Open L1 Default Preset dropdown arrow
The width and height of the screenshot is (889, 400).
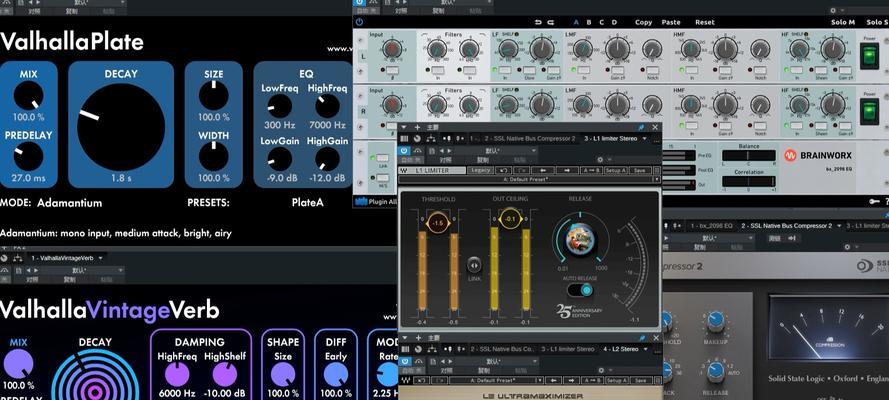coord(657,179)
